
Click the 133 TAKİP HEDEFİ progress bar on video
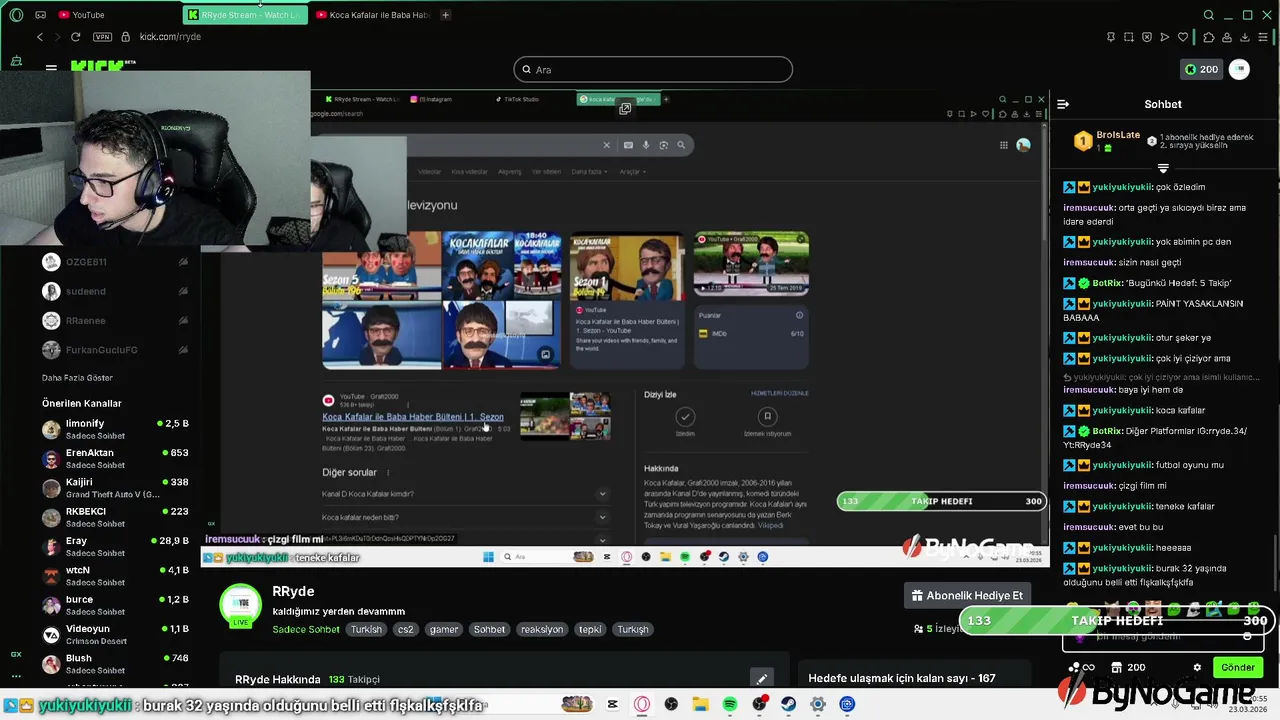tap(941, 501)
